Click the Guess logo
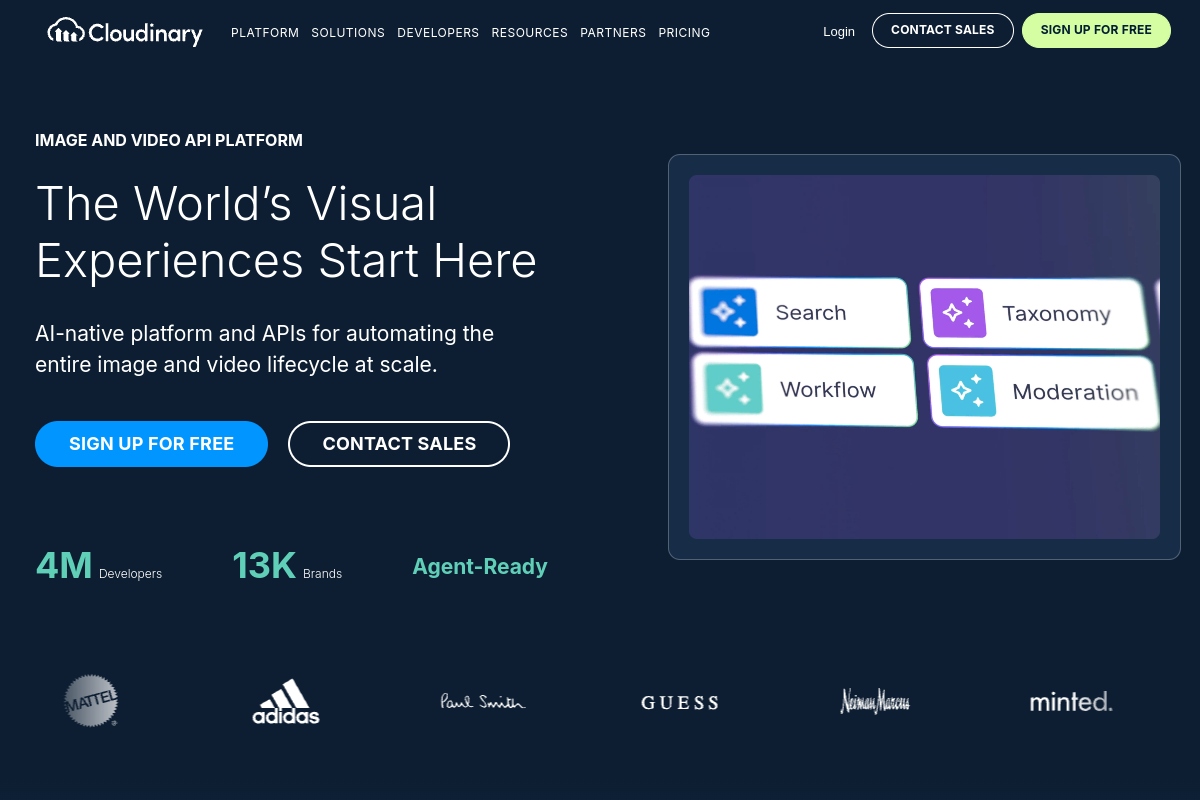The width and height of the screenshot is (1200, 800). (680, 703)
